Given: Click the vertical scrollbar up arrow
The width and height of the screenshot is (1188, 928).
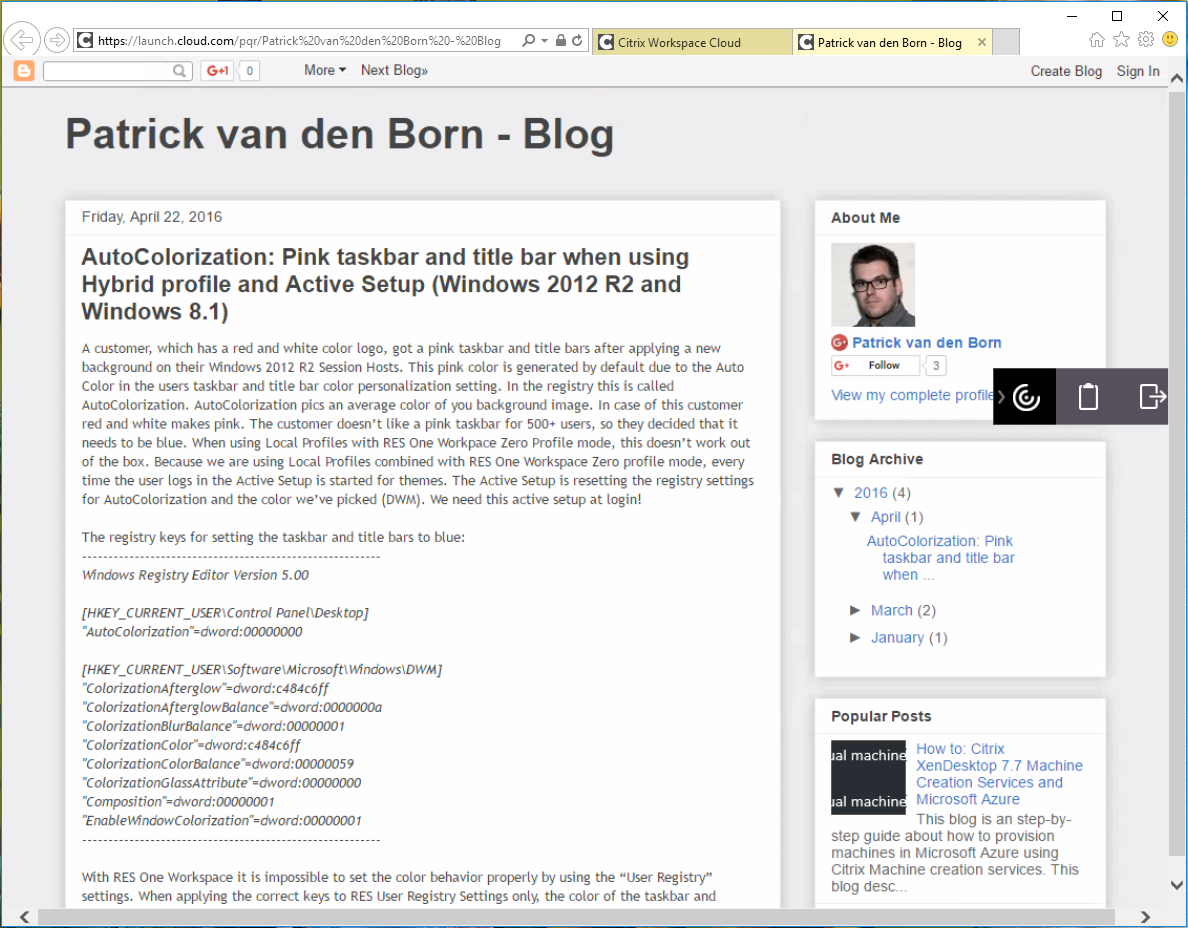Looking at the screenshot, I should pos(1177,78).
